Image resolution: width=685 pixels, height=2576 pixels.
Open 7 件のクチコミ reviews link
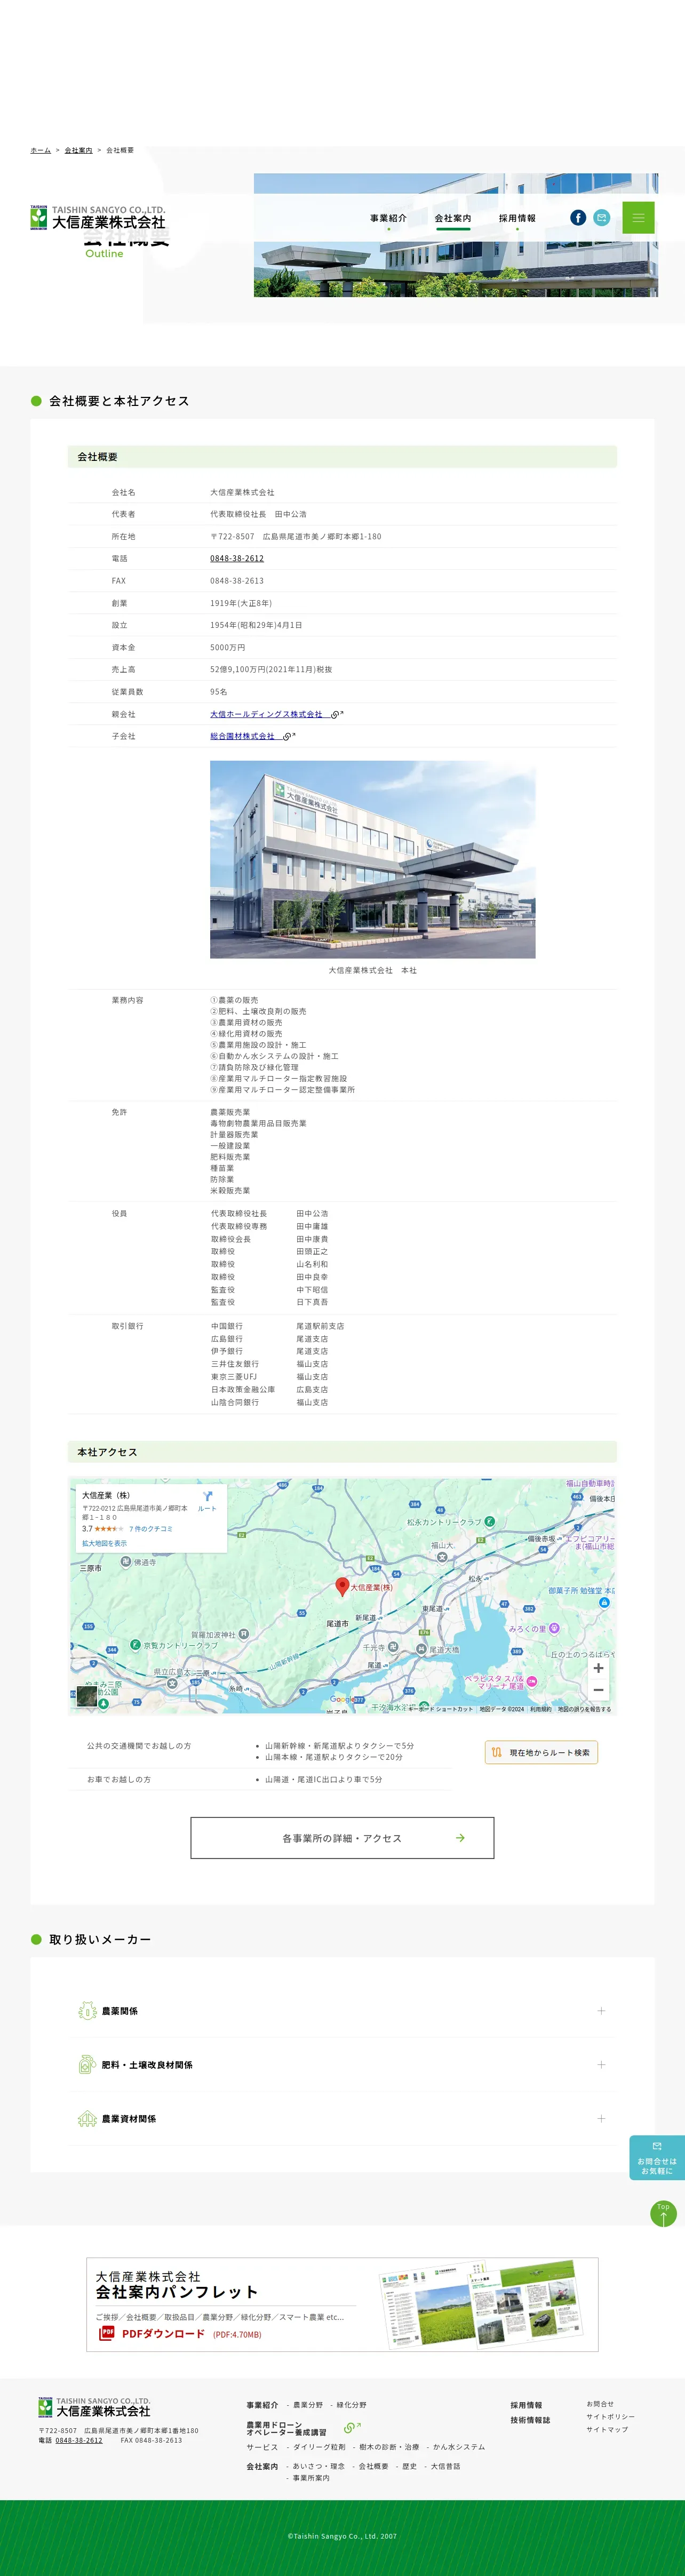pyautogui.click(x=151, y=1529)
